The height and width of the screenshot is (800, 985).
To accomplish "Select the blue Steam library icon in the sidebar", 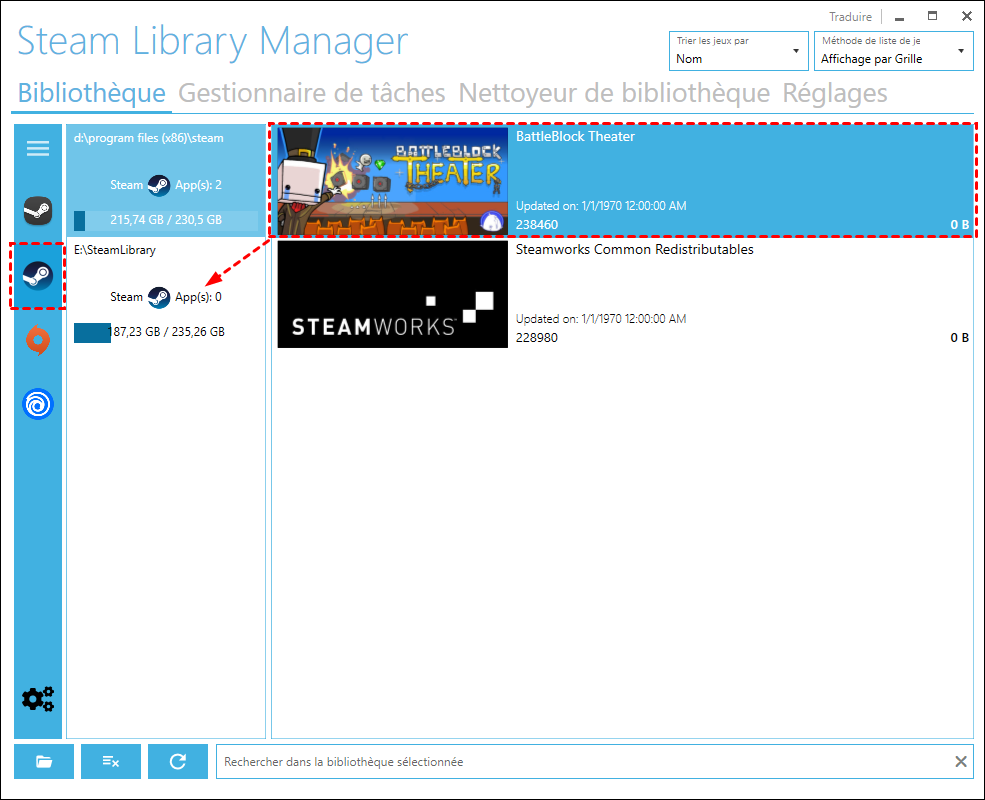I will (x=38, y=276).
